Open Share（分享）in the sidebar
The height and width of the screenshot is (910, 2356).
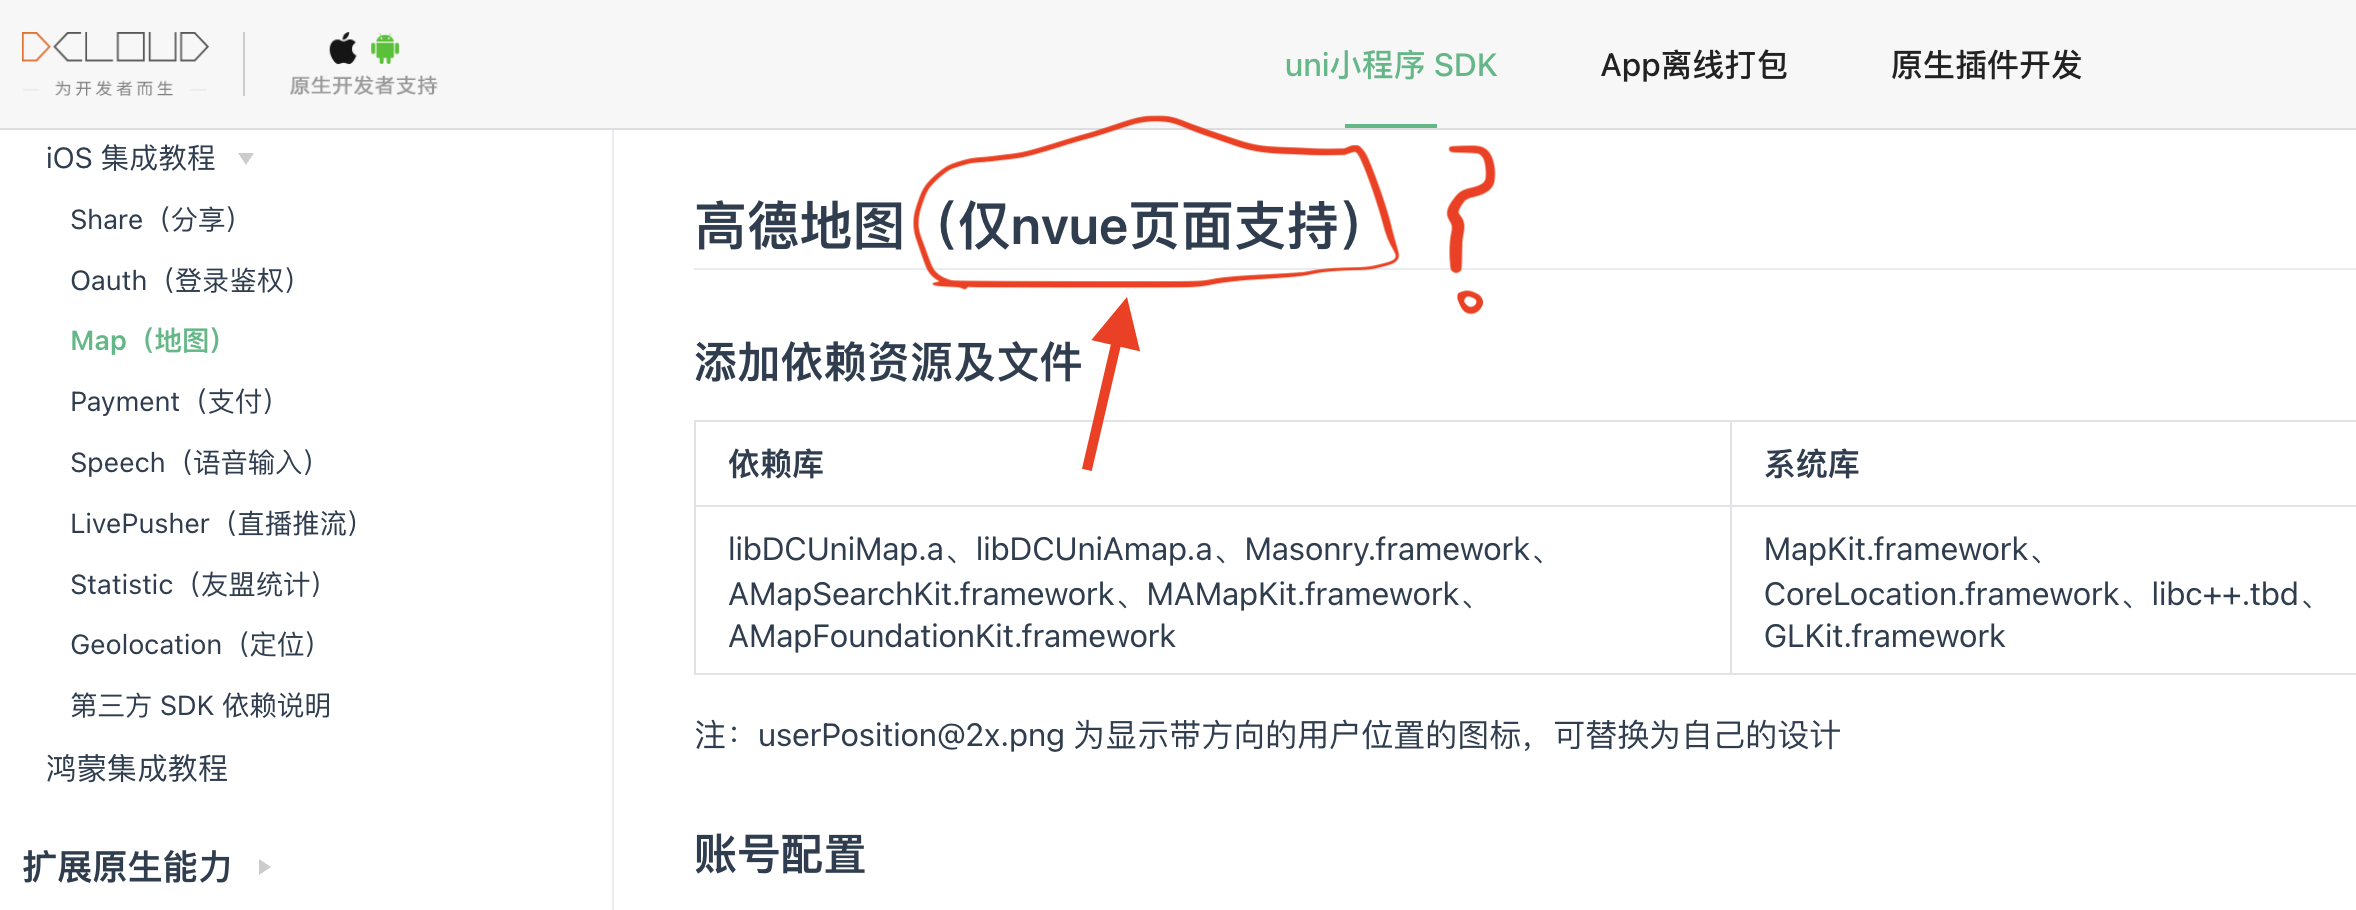[153, 219]
